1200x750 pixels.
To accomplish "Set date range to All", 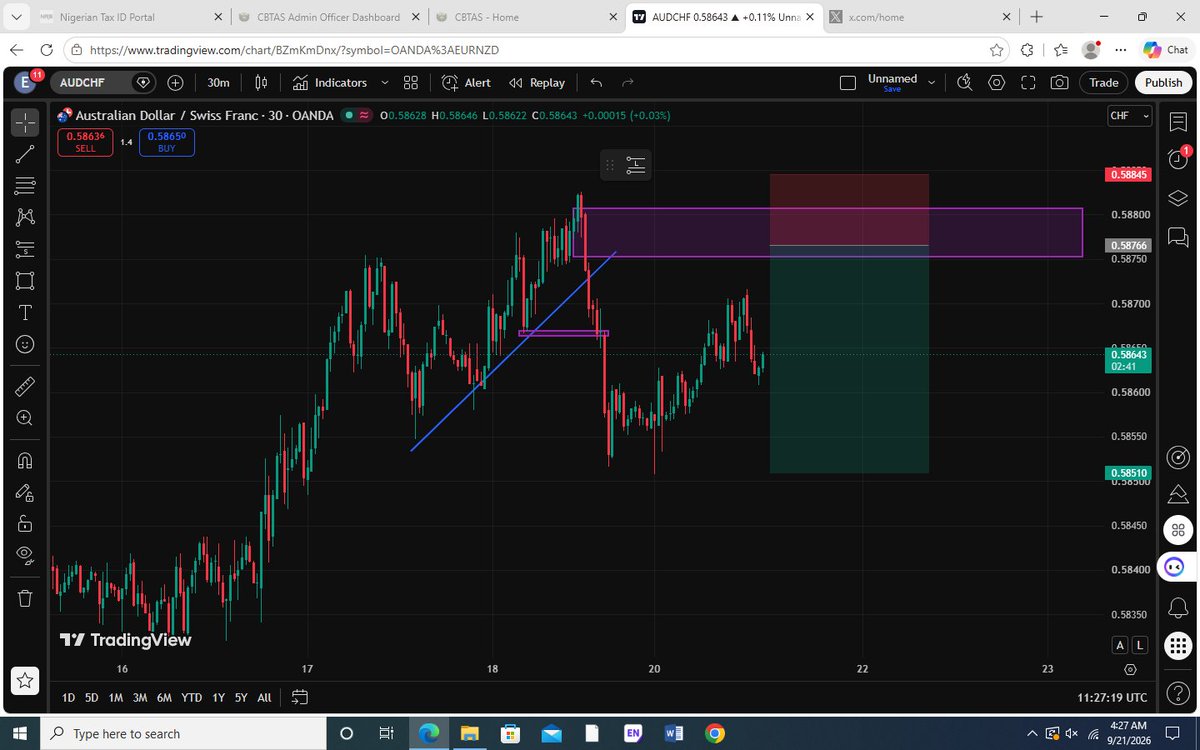I will pos(264,697).
